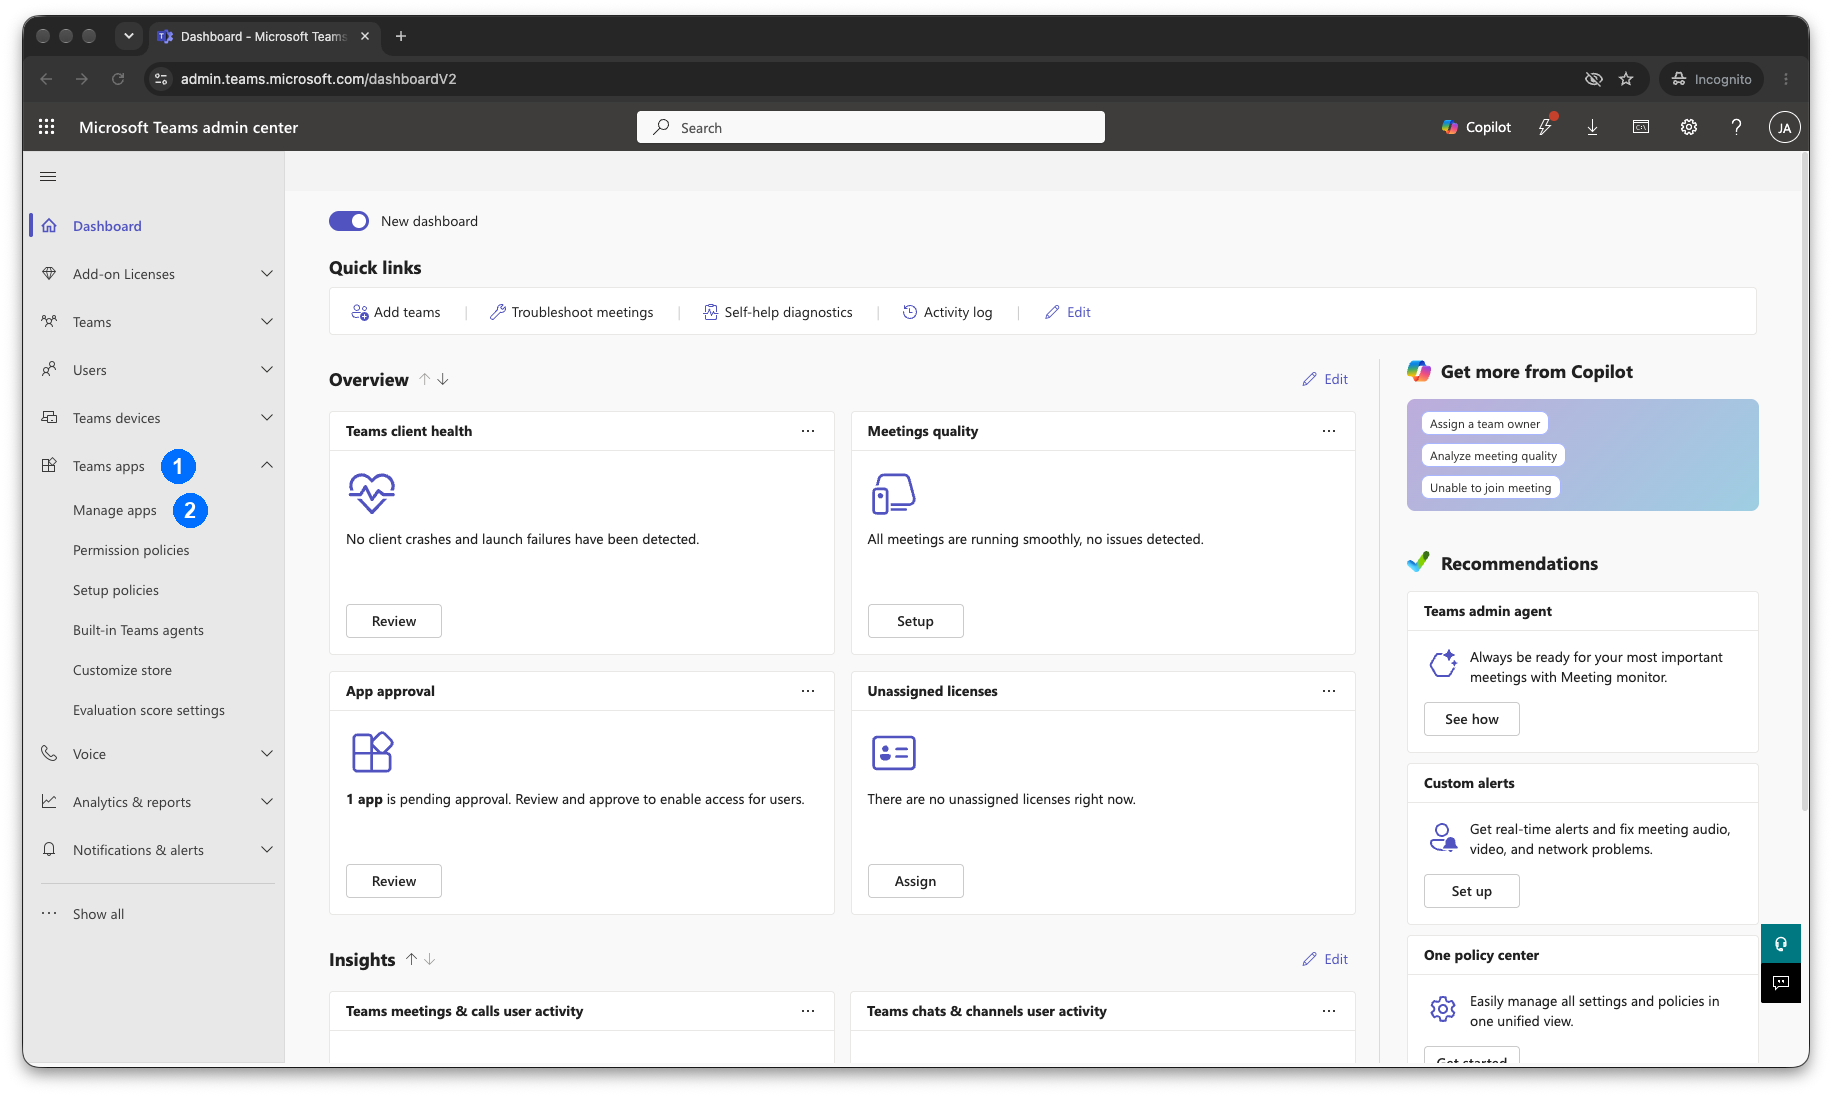Screen dimensions: 1832x1097
Task: Expand the Analytics & reports chevron
Action: click(x=267, y=801)
